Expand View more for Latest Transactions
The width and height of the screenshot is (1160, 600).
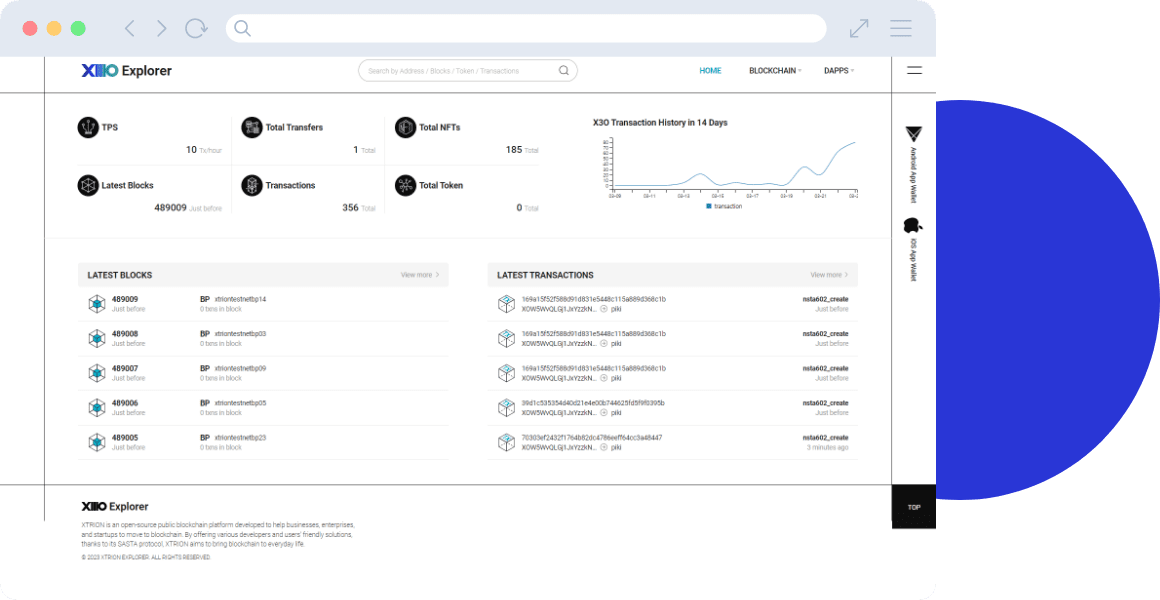tap(829, 275)
